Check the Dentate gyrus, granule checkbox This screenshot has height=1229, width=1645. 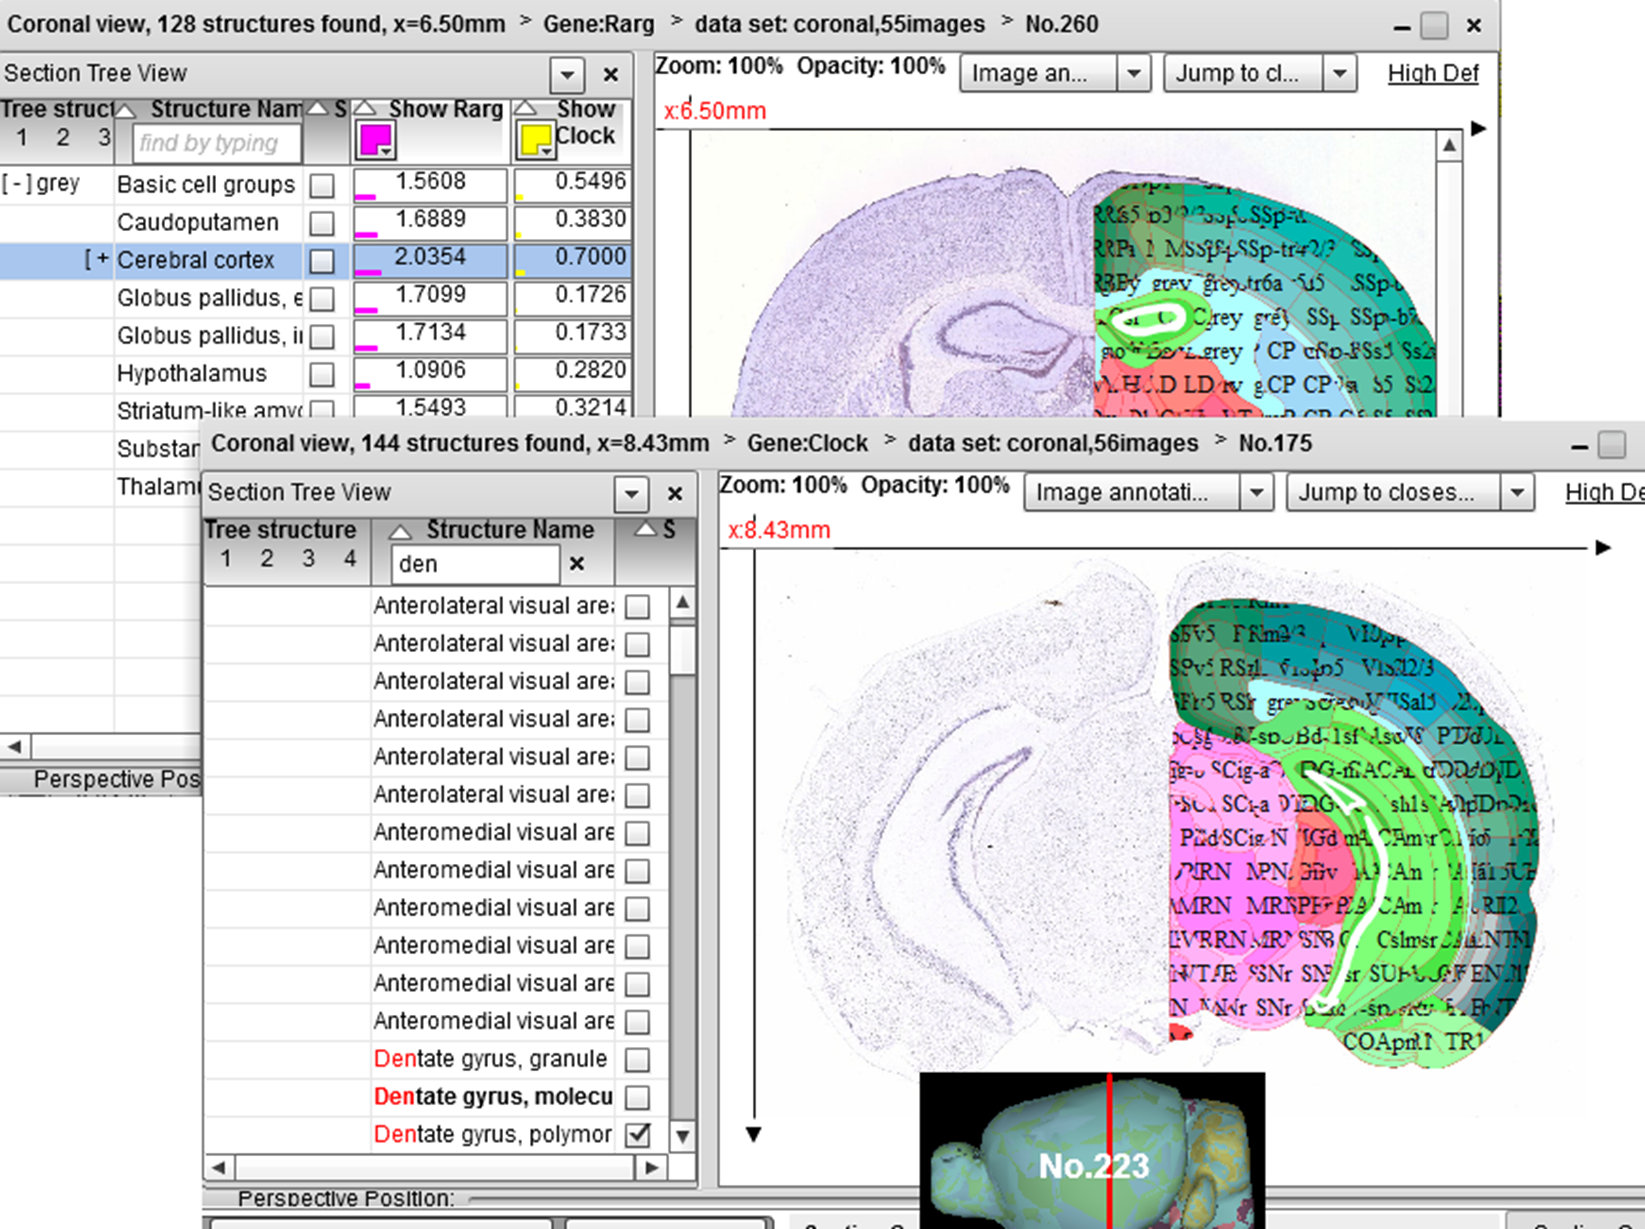coord(637,1059)
